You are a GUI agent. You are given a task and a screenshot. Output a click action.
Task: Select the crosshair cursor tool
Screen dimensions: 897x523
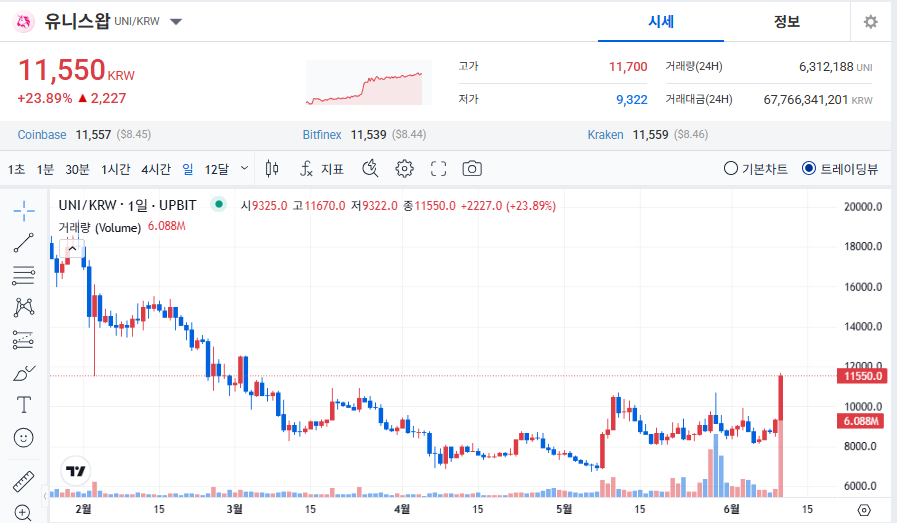(24, 211)
